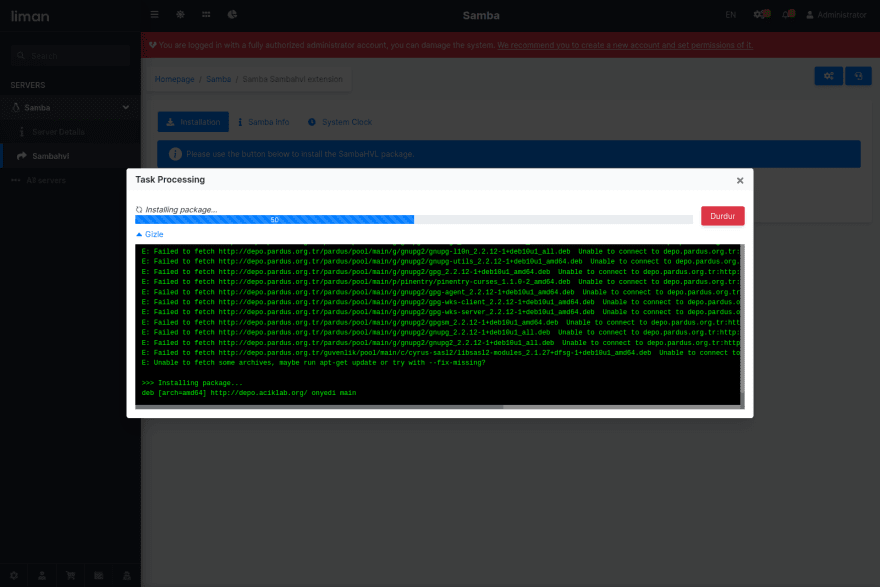The width and height of the screenshot is (880, 587).
Task: Close the Task Processing dialog
Action: coord(740,181)
